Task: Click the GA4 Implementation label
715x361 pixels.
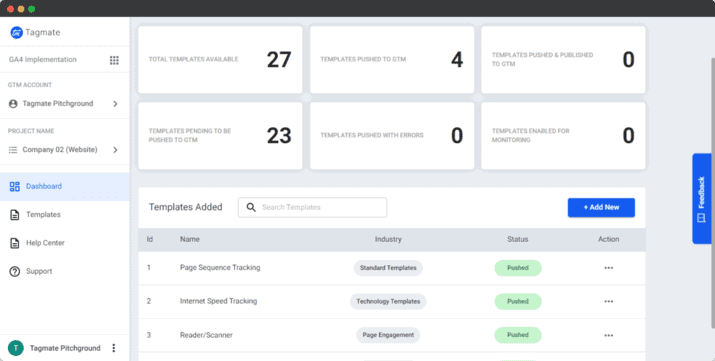Action: pos(43,60)
